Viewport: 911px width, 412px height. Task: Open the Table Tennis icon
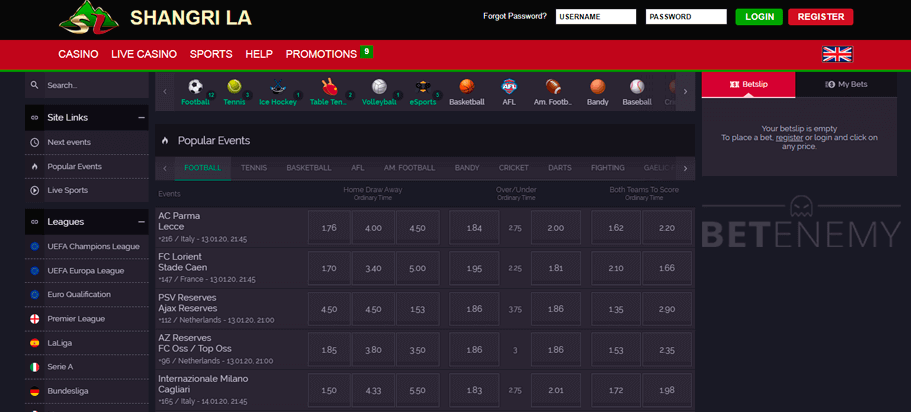point(329,87)
